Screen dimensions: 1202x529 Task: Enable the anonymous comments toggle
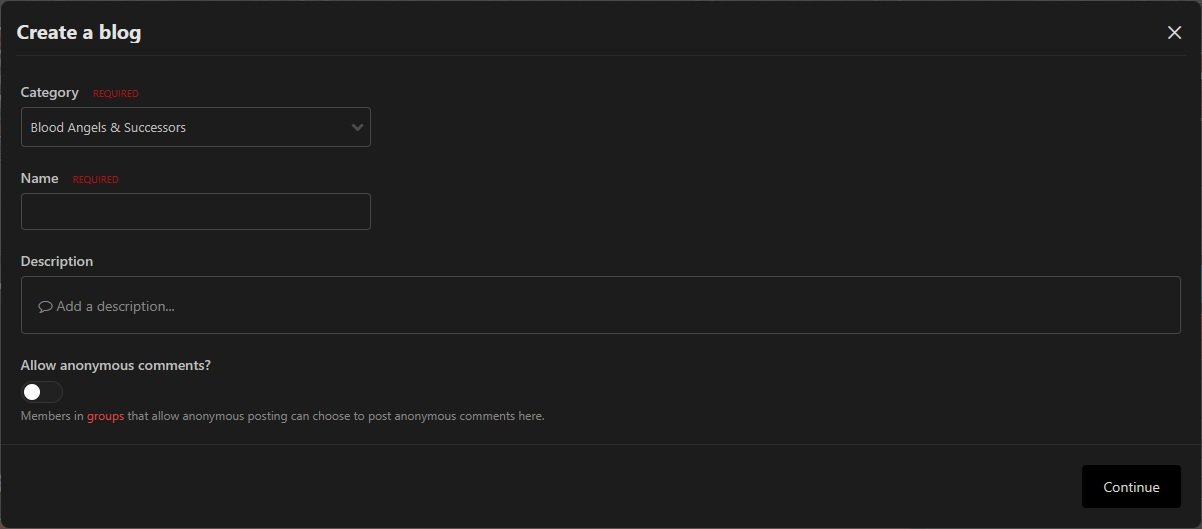click(x=41, y=392)
